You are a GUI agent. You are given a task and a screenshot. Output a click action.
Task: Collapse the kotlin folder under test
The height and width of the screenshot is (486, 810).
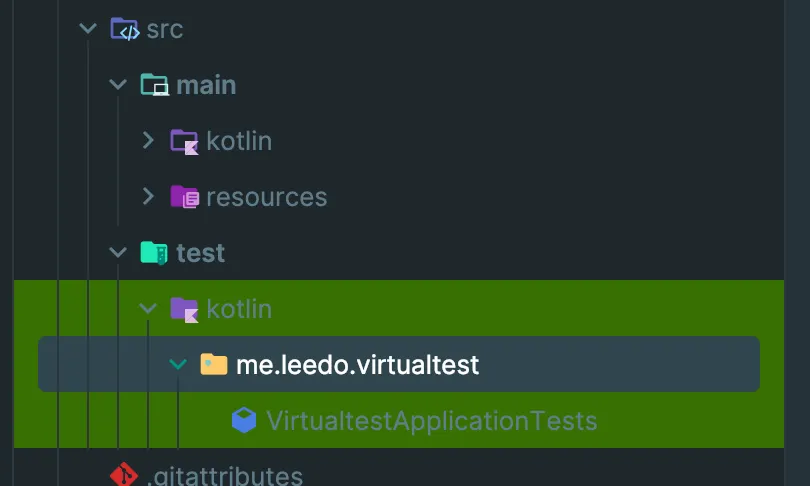148,309
